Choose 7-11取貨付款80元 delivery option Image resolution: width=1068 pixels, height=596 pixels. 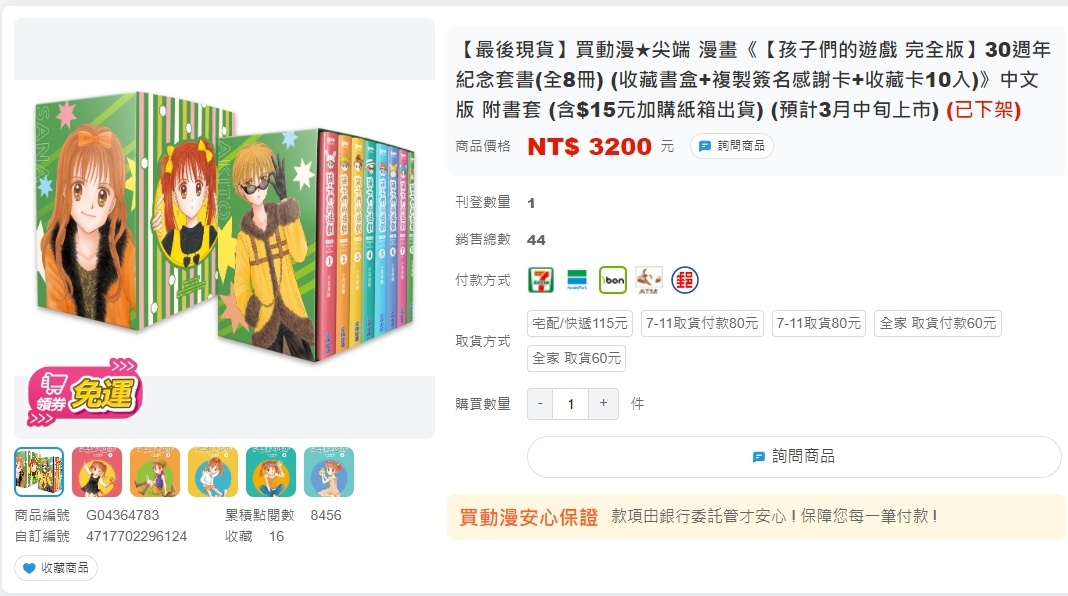702,323
